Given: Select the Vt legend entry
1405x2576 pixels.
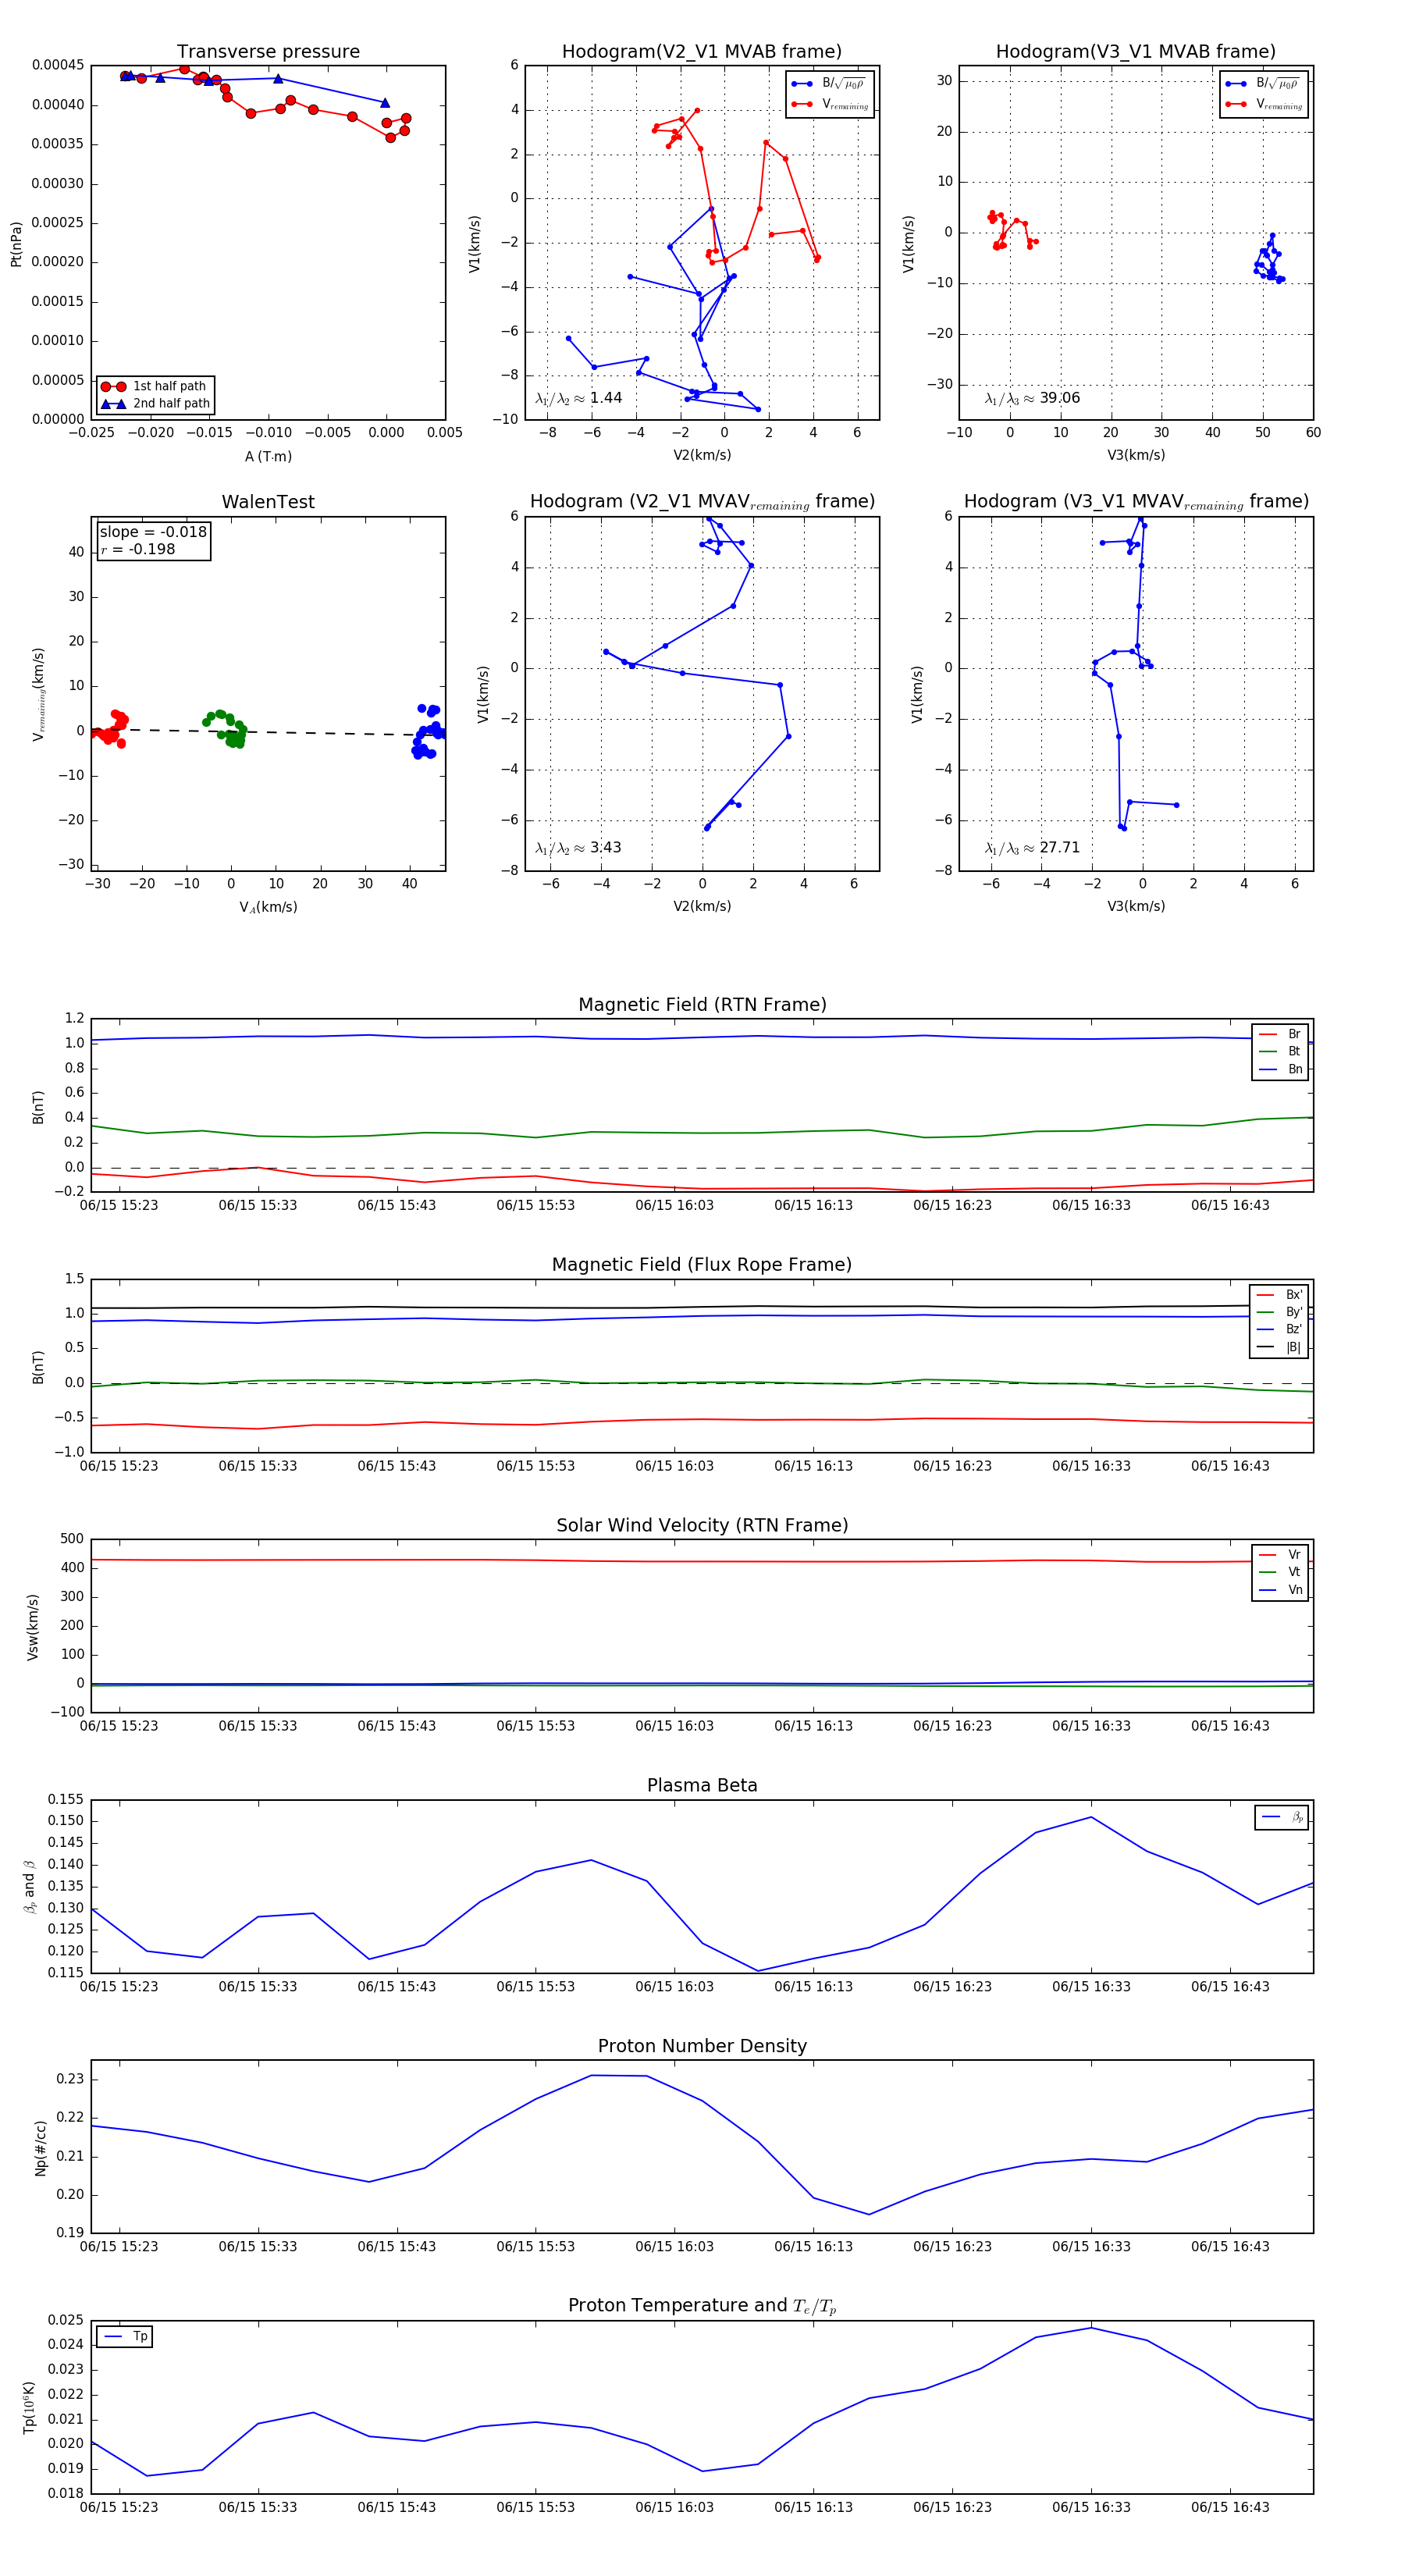Looking at the screenshot, I should click(x=1280, y=1572).
